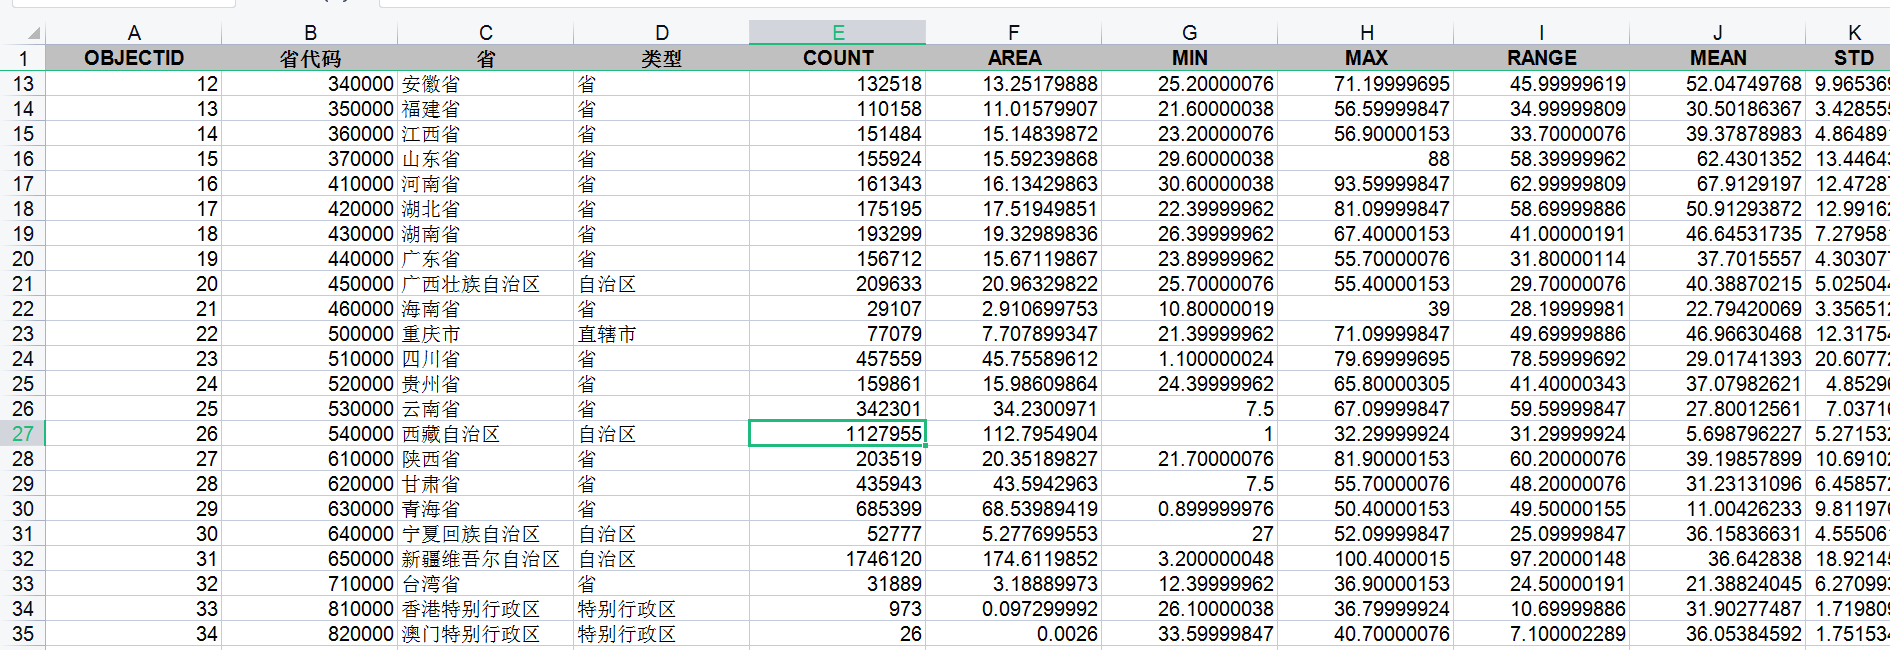Screen dimensions: 1890x650
Task: Select COUNT cell with value 1127955
Action: pyautogui.click(x=838, y=434)
